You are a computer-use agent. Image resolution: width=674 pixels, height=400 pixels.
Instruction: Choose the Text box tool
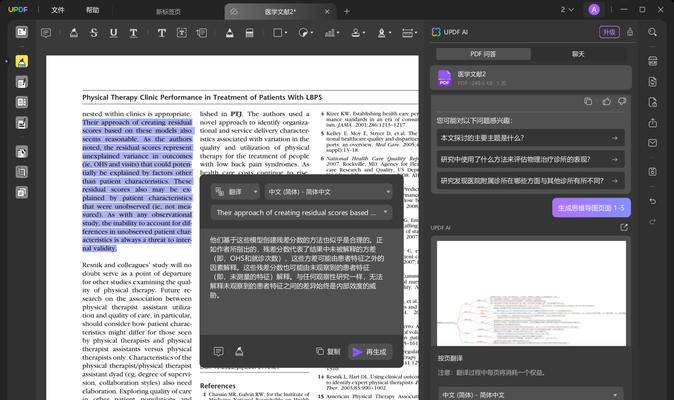[x=182, y=33]
